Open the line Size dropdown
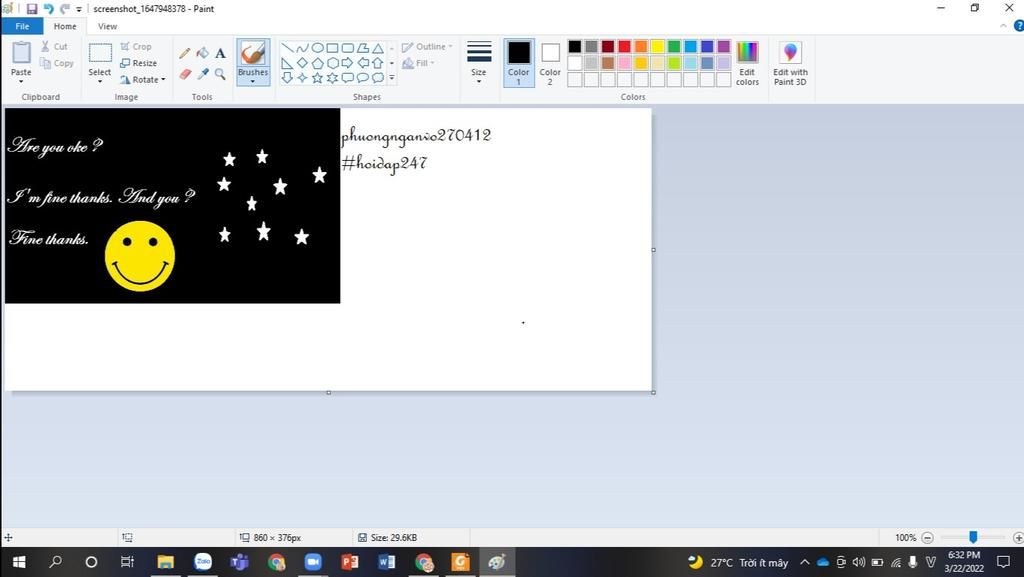This screenshot has height=577, width=1024. [x=479, y=63]
